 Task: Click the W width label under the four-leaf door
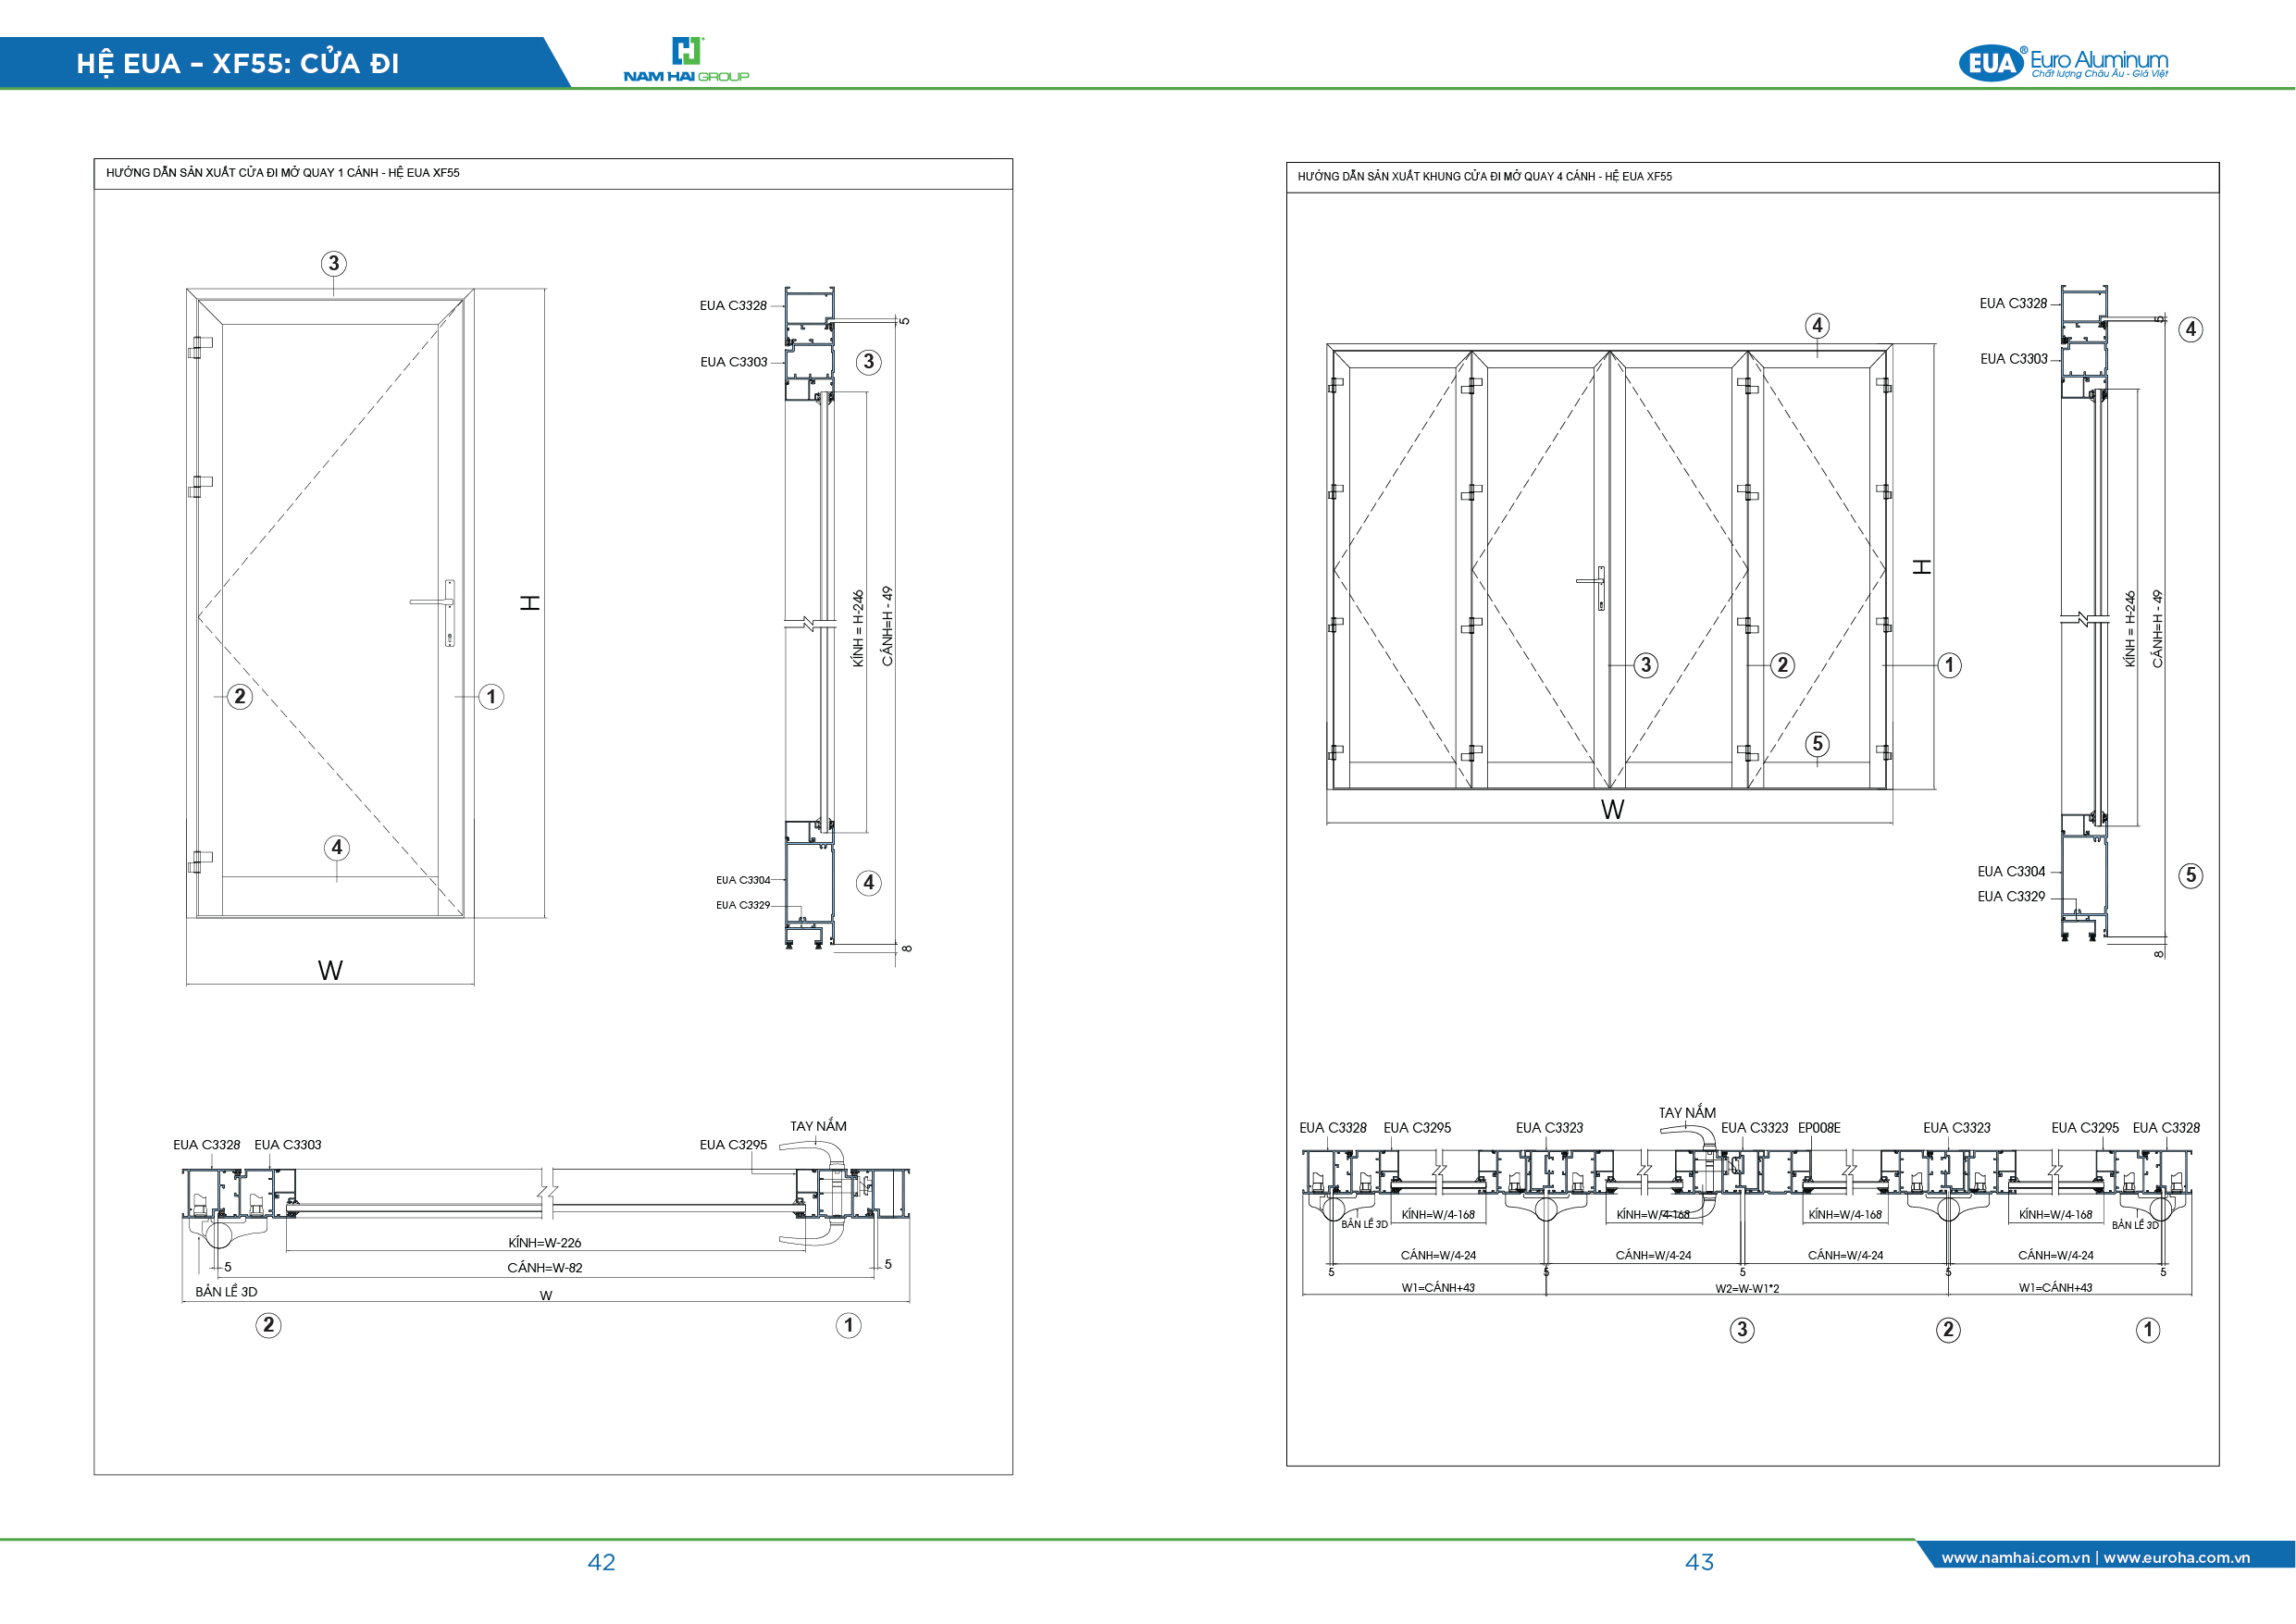(x=1612, y=810)
